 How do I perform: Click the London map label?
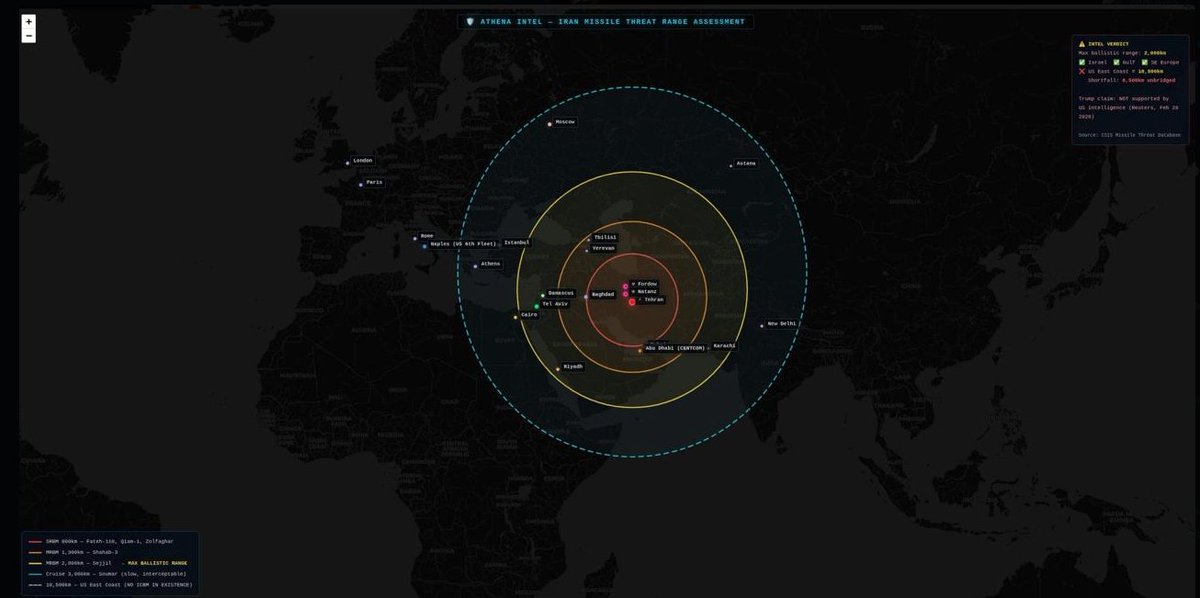363,160
